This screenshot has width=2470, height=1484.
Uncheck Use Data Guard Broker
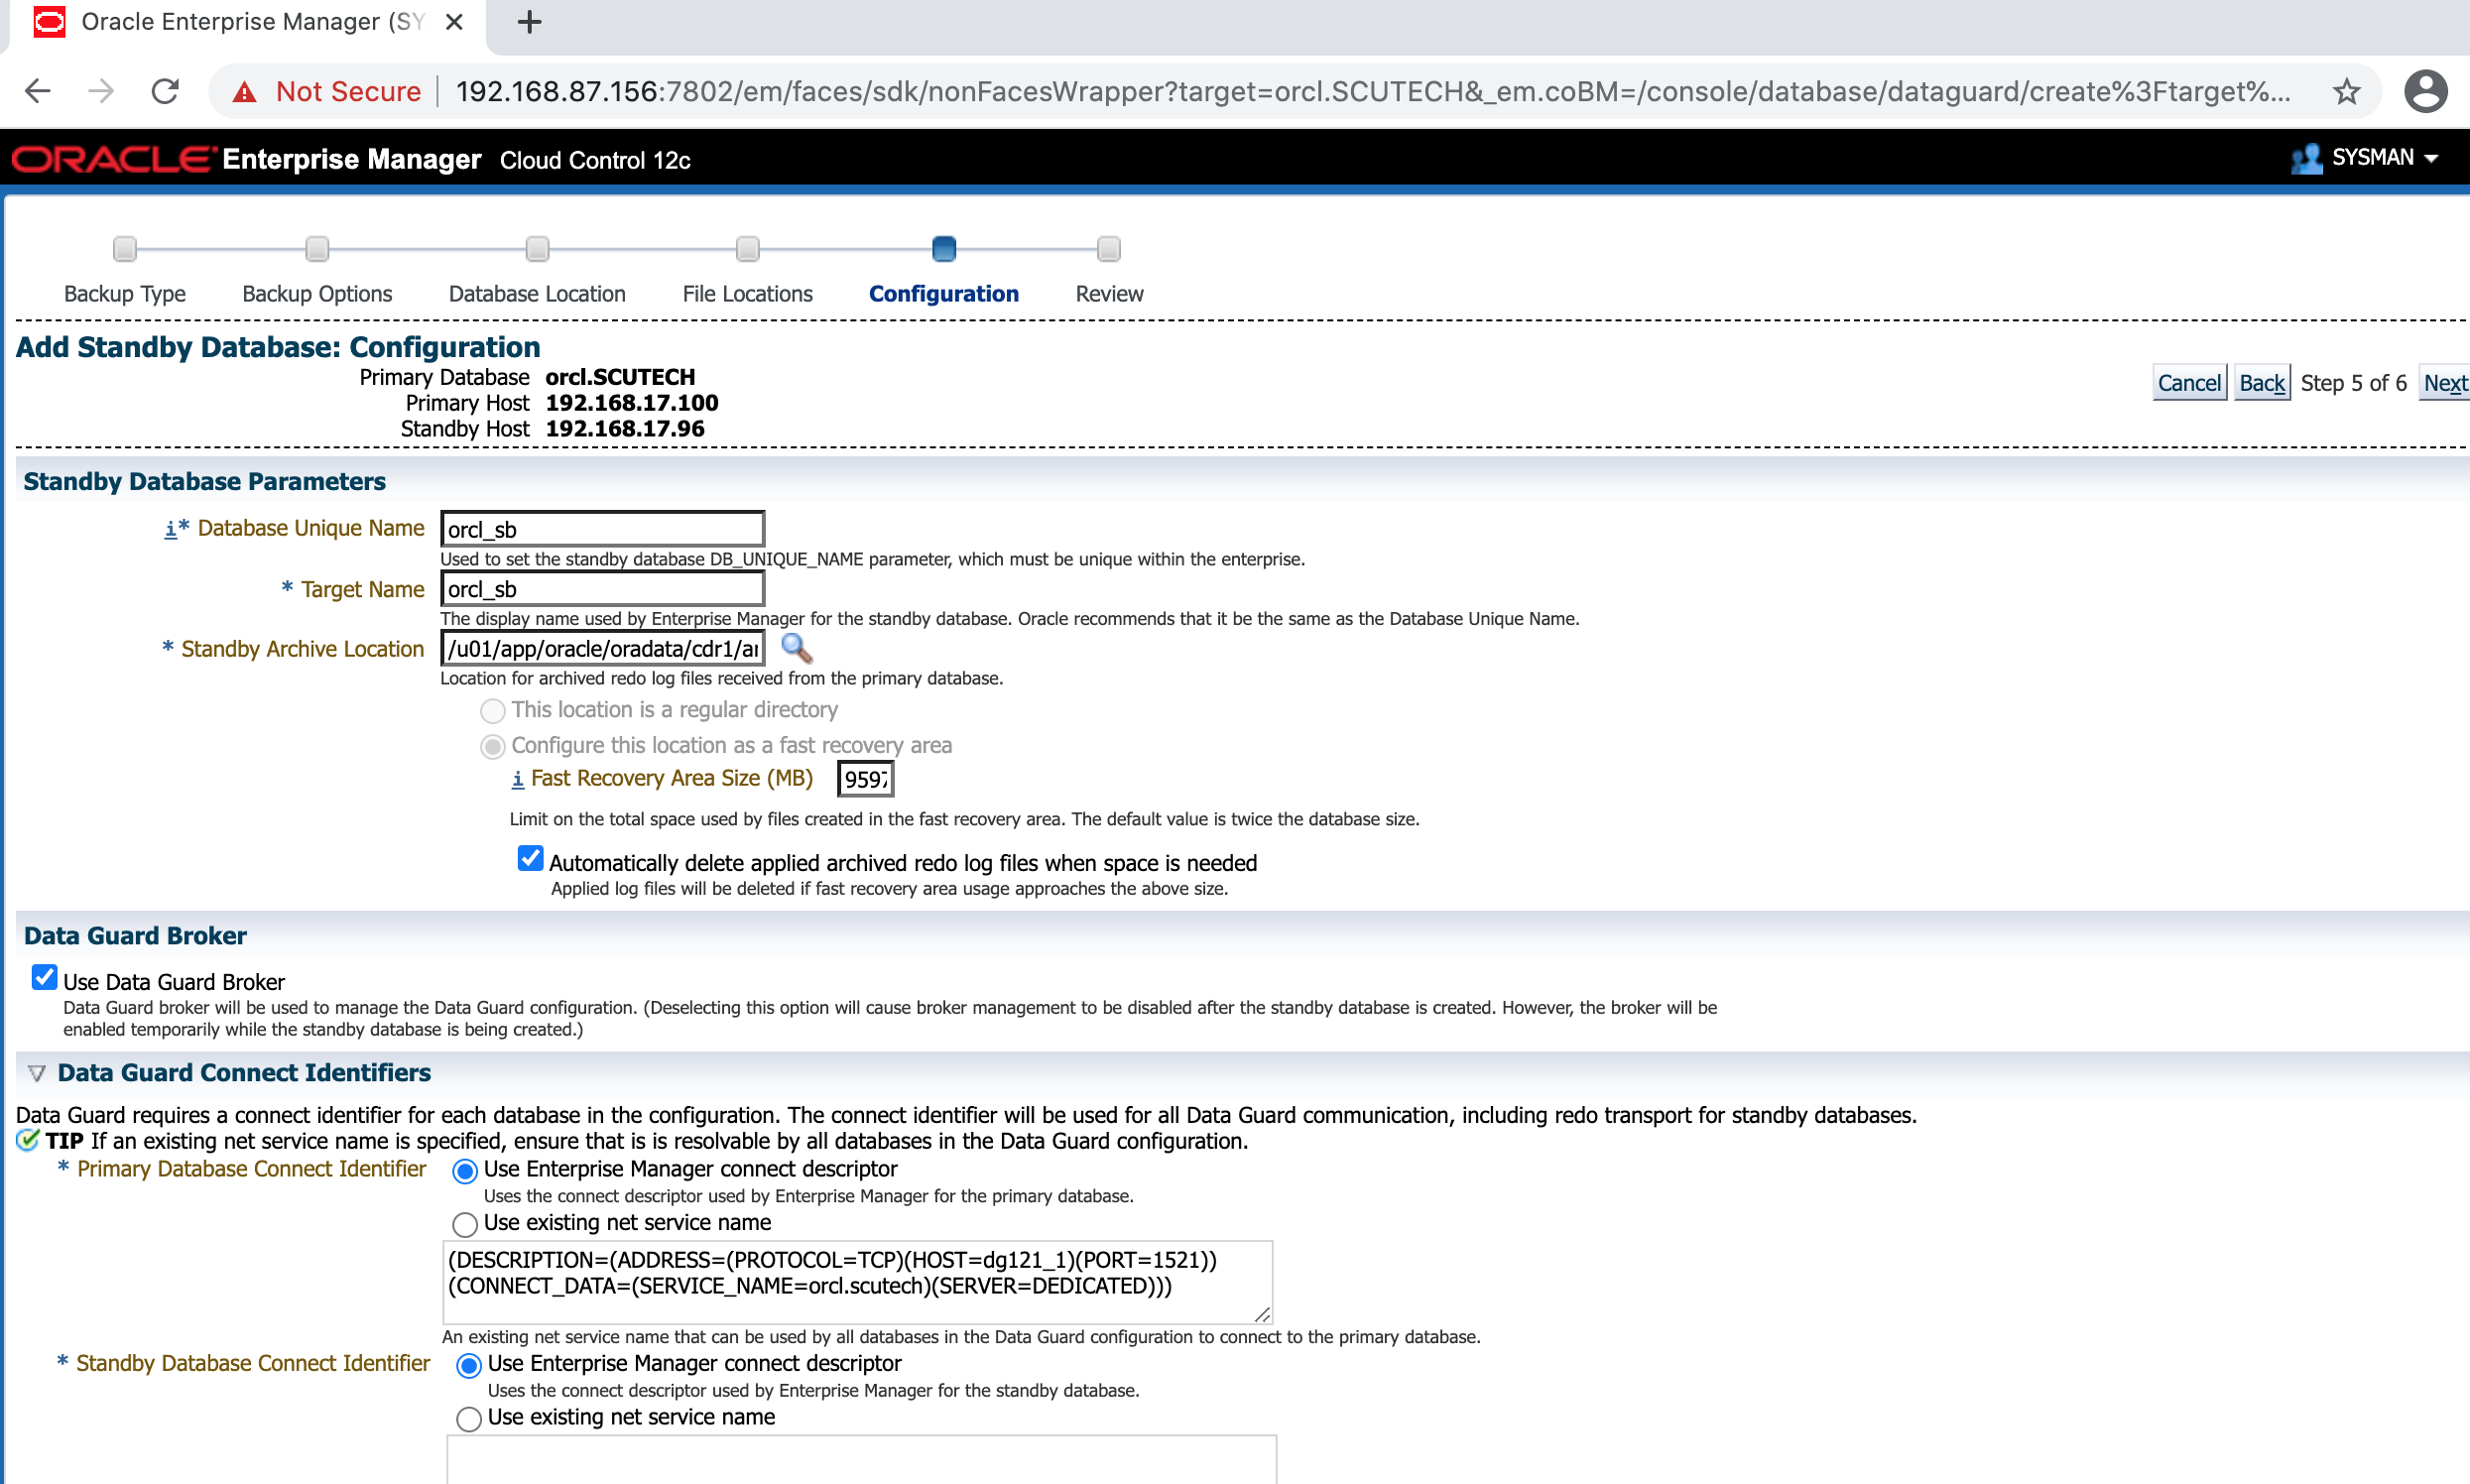click(44, 978)
